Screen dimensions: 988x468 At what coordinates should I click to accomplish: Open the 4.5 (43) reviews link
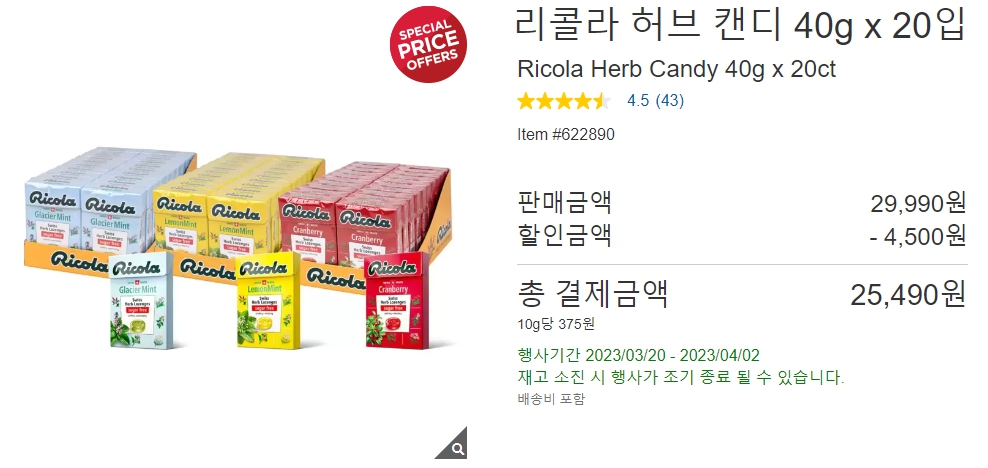pyautogui.click(x=655, y=101)
